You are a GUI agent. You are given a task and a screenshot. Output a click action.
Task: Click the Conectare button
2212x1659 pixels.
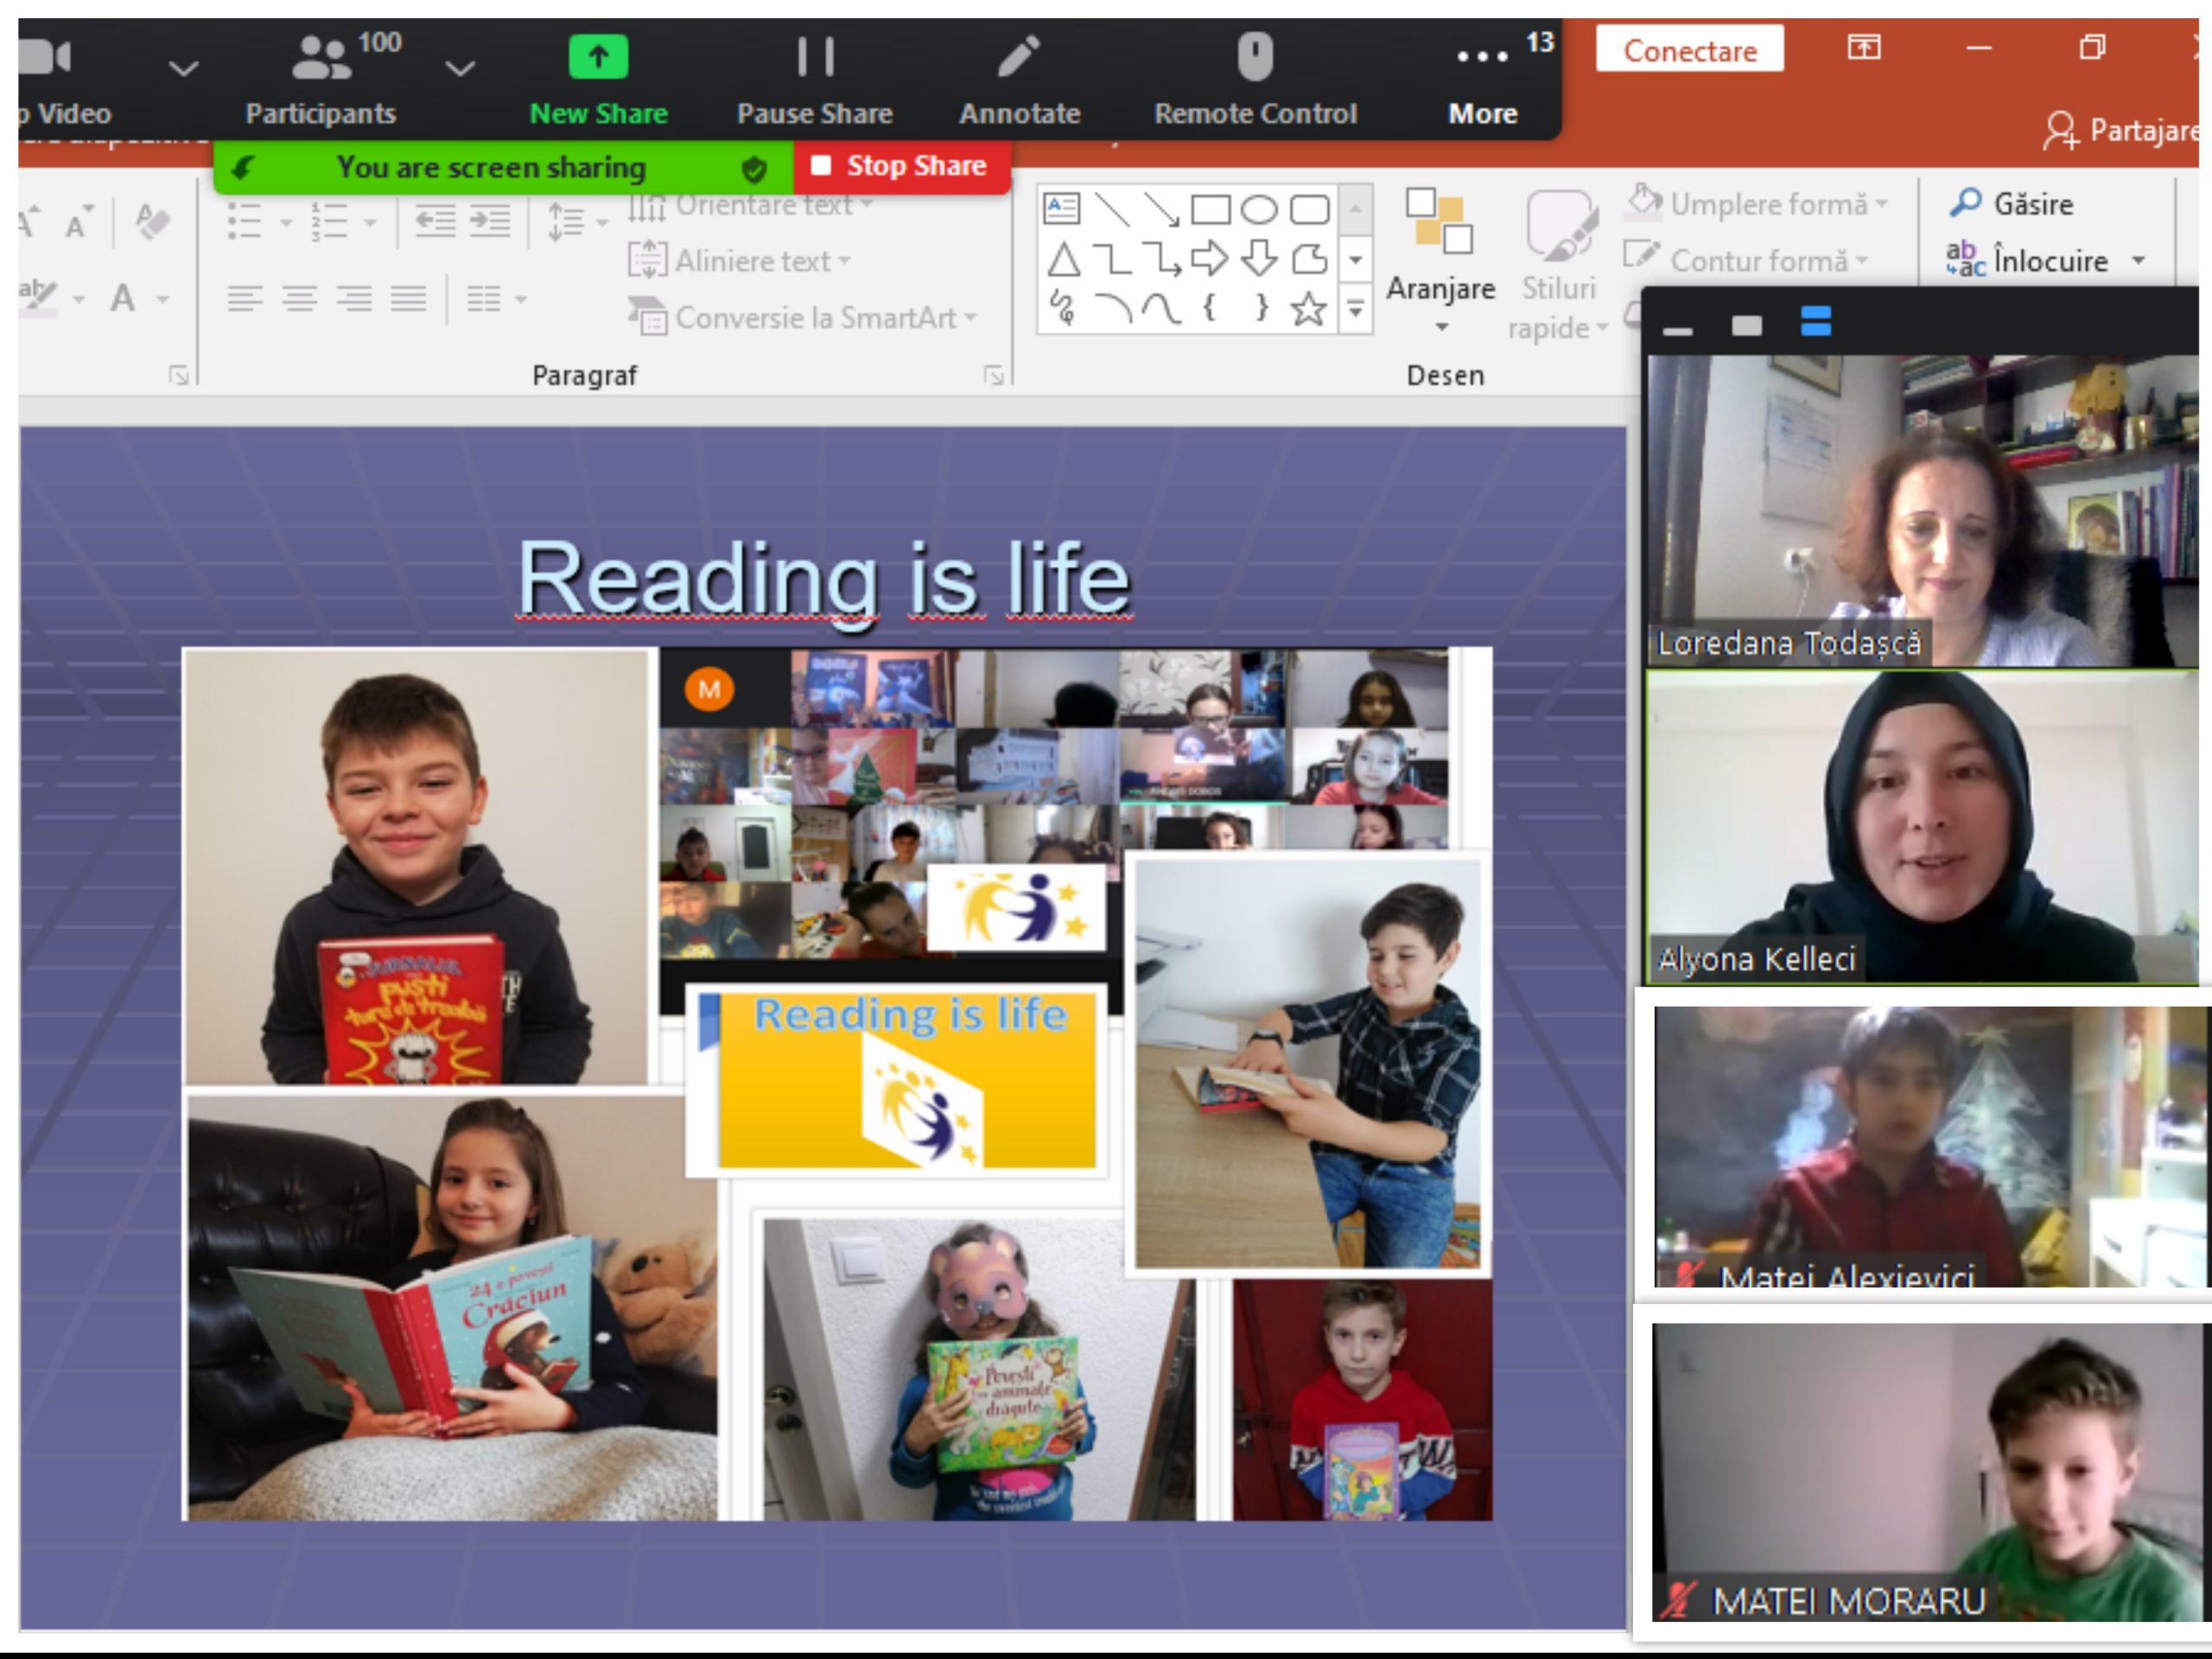(x=1689, y=50)
